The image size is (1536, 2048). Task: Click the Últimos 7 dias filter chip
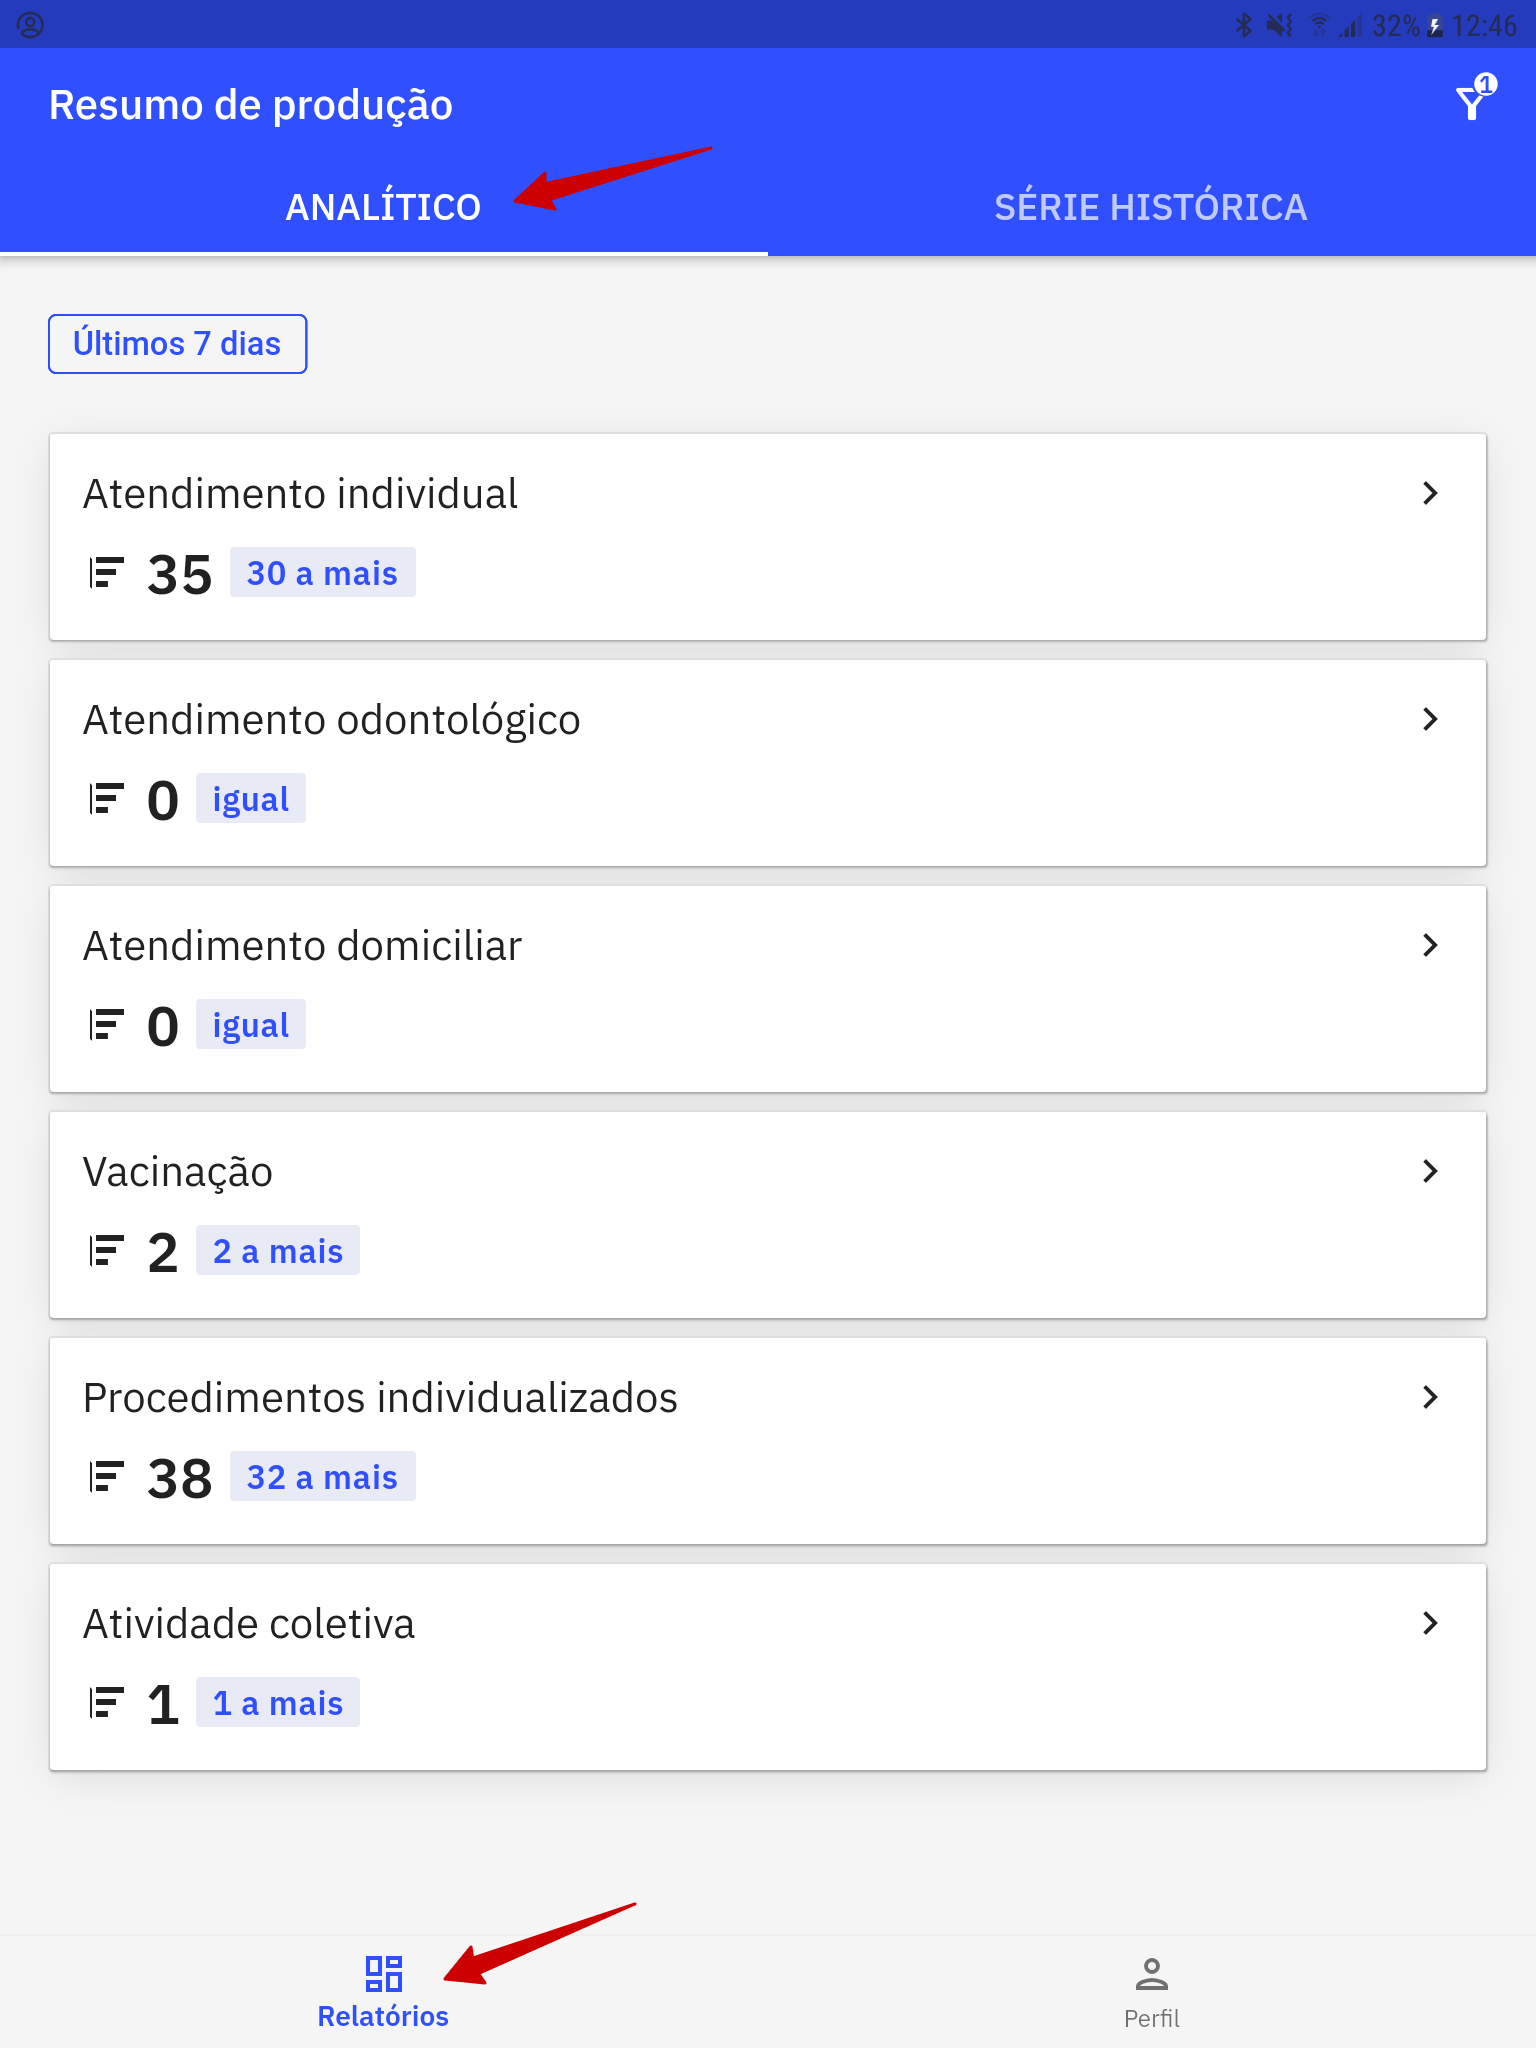tap(177, 344)
